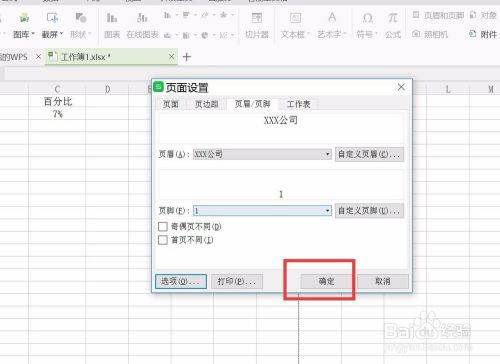
Task: Open the 图库 gallery tool
Action: click(24, 25)
